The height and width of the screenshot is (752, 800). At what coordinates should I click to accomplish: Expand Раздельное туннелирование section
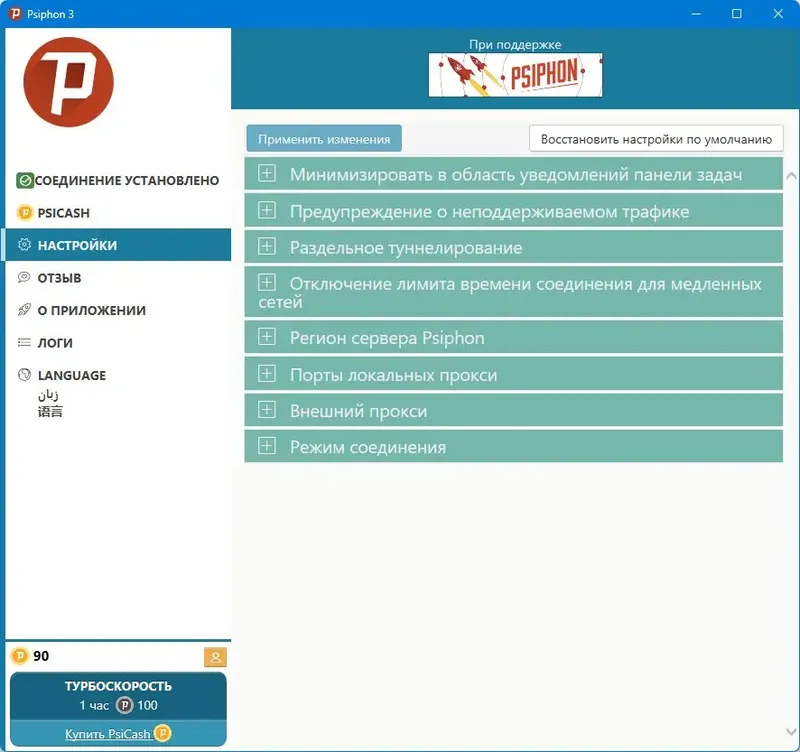513,247
